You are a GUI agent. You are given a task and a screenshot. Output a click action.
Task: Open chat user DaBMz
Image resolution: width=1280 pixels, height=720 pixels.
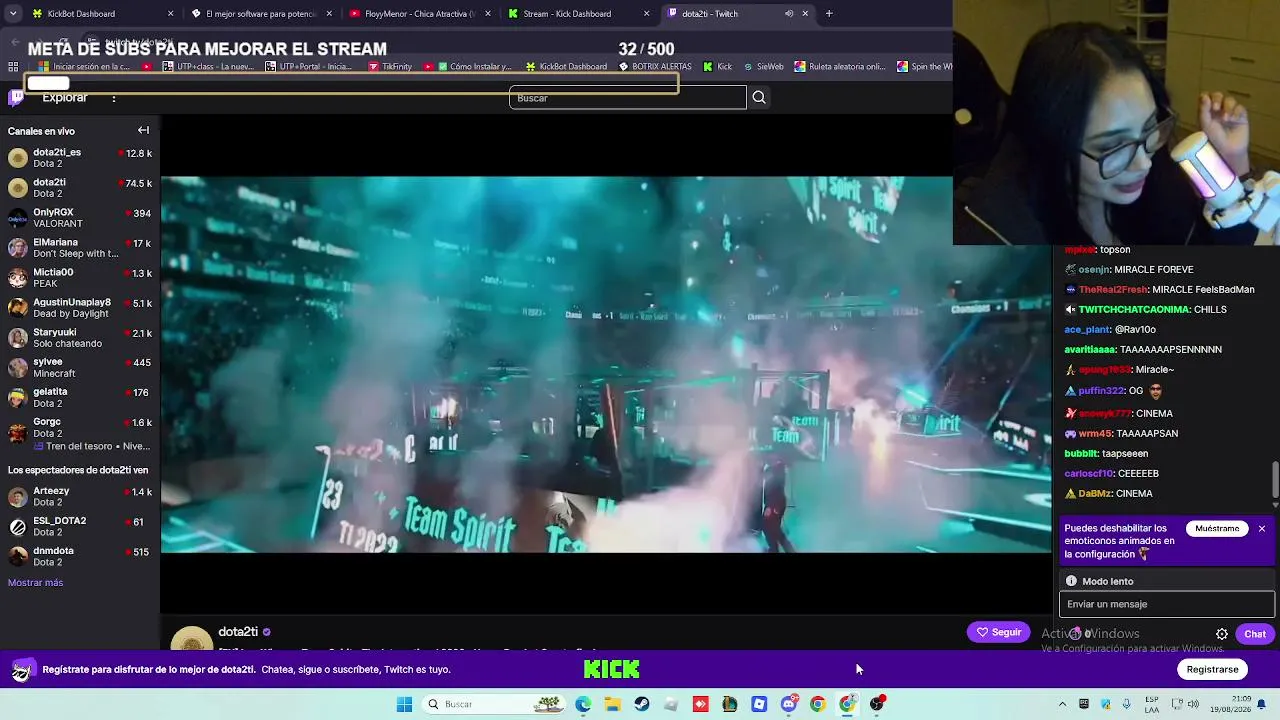tap(1094, 494)
